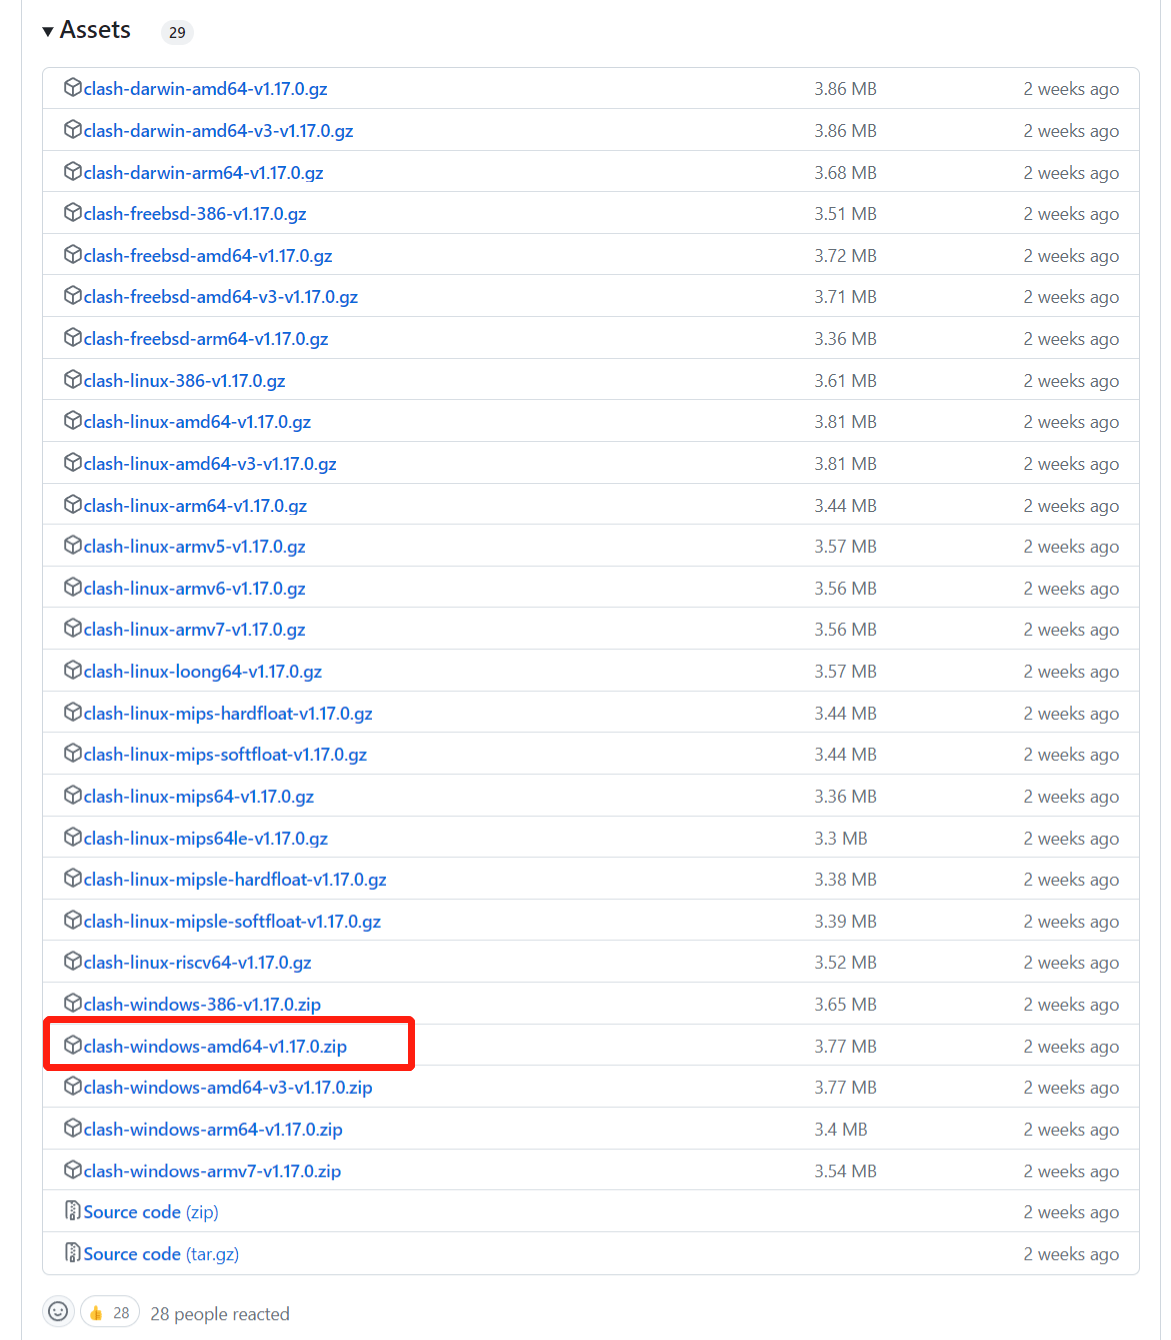
Task: Download clash-linux-riscv64-v1.17.0.gz
Action: tap(197, 963)
